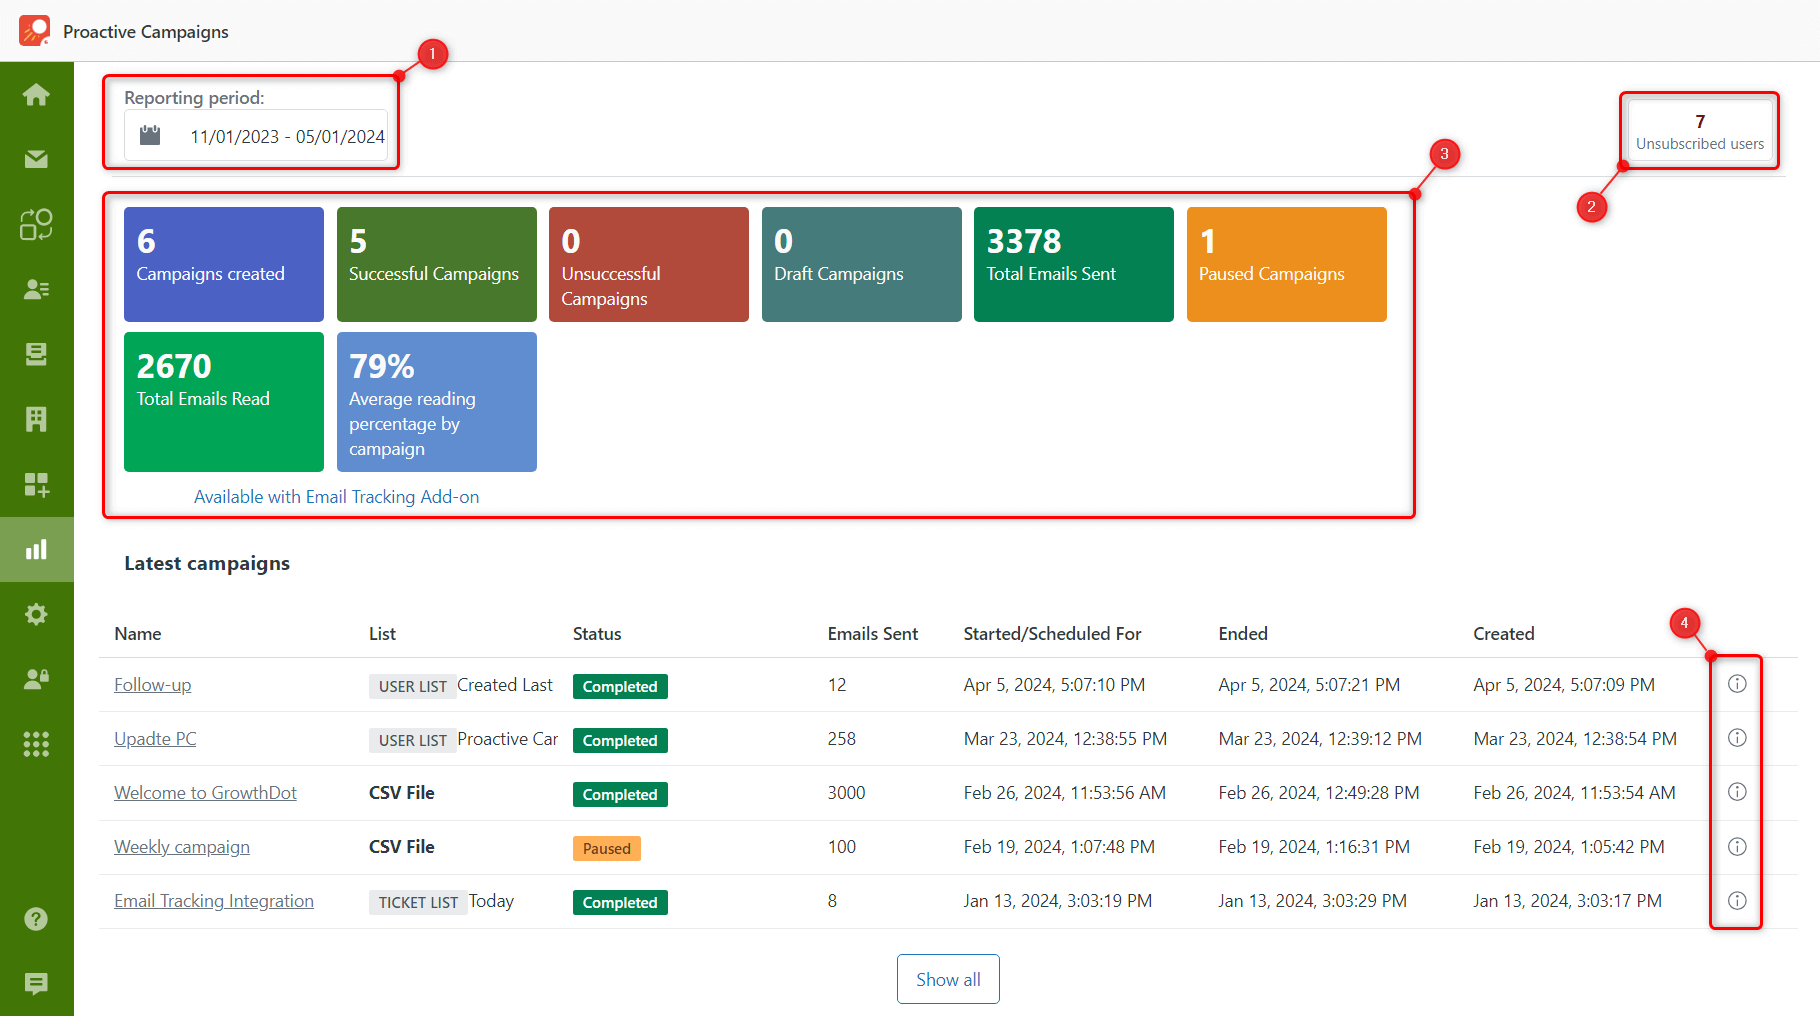Image resolution: width=1820 pixels, height=1016 pixels.
Task: Click the Proactive Campaigns app logo
Action: pos(34,31)
